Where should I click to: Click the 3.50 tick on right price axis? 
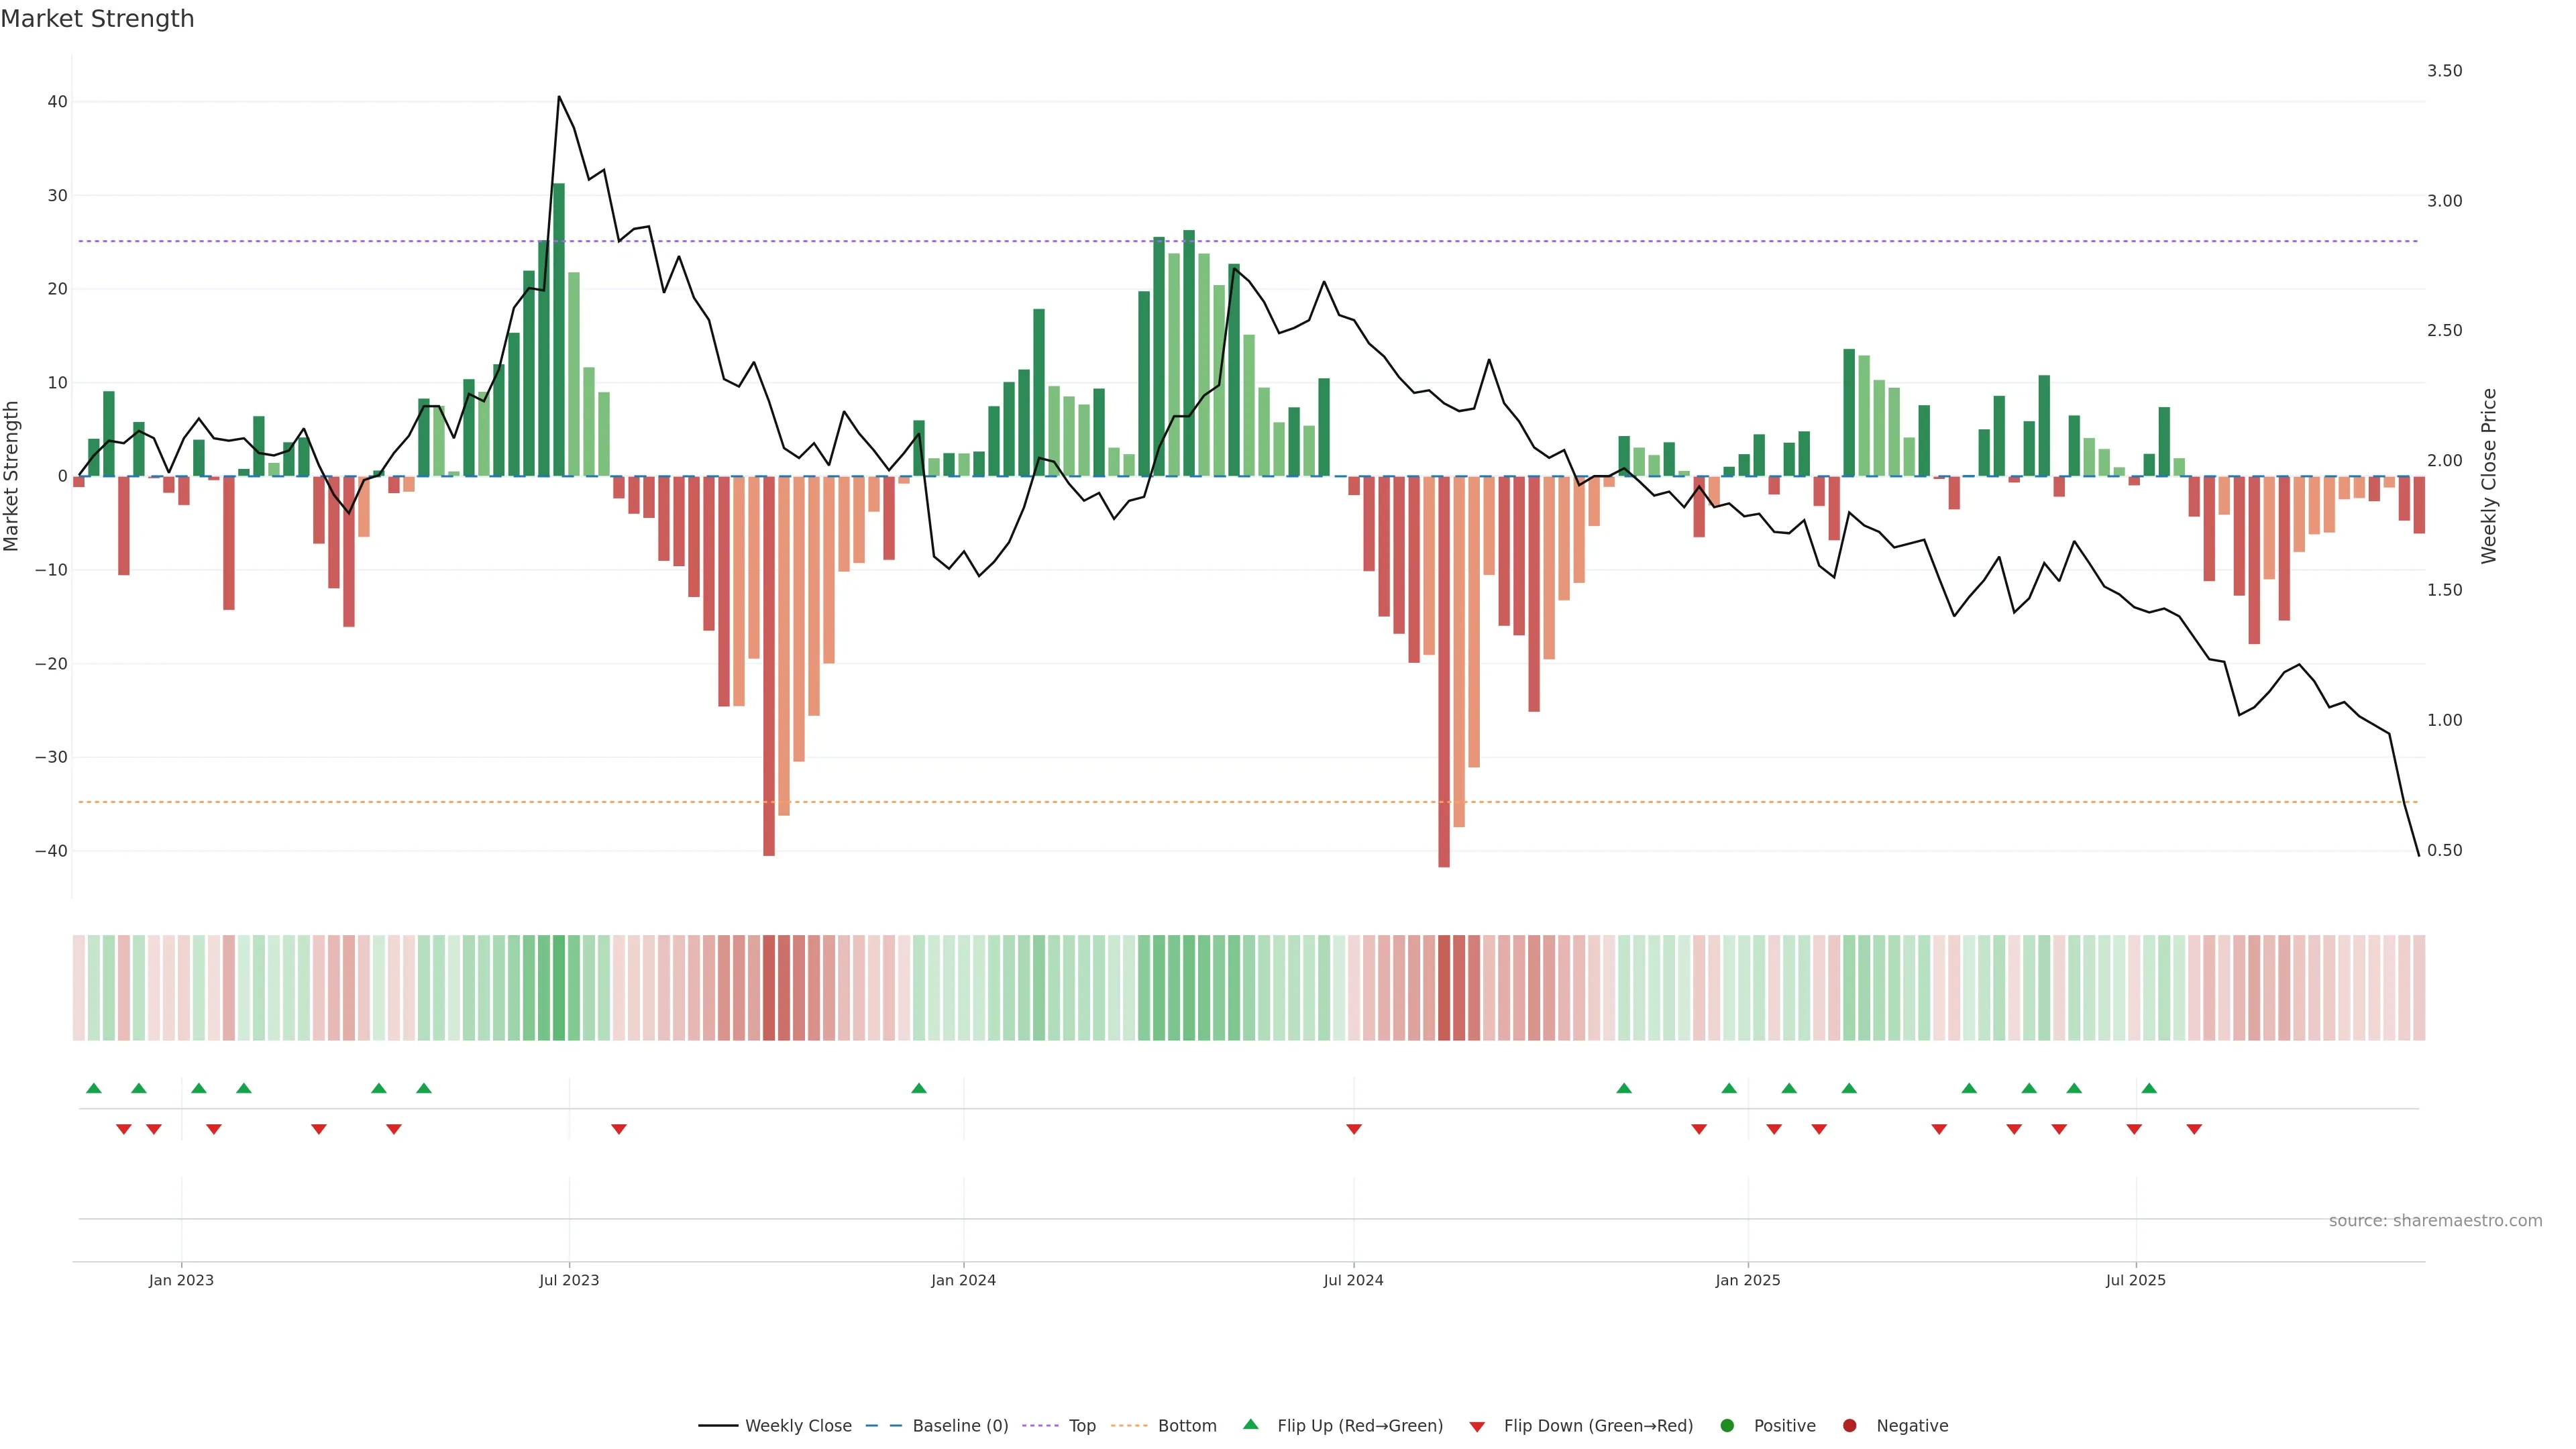(2444, 71)
